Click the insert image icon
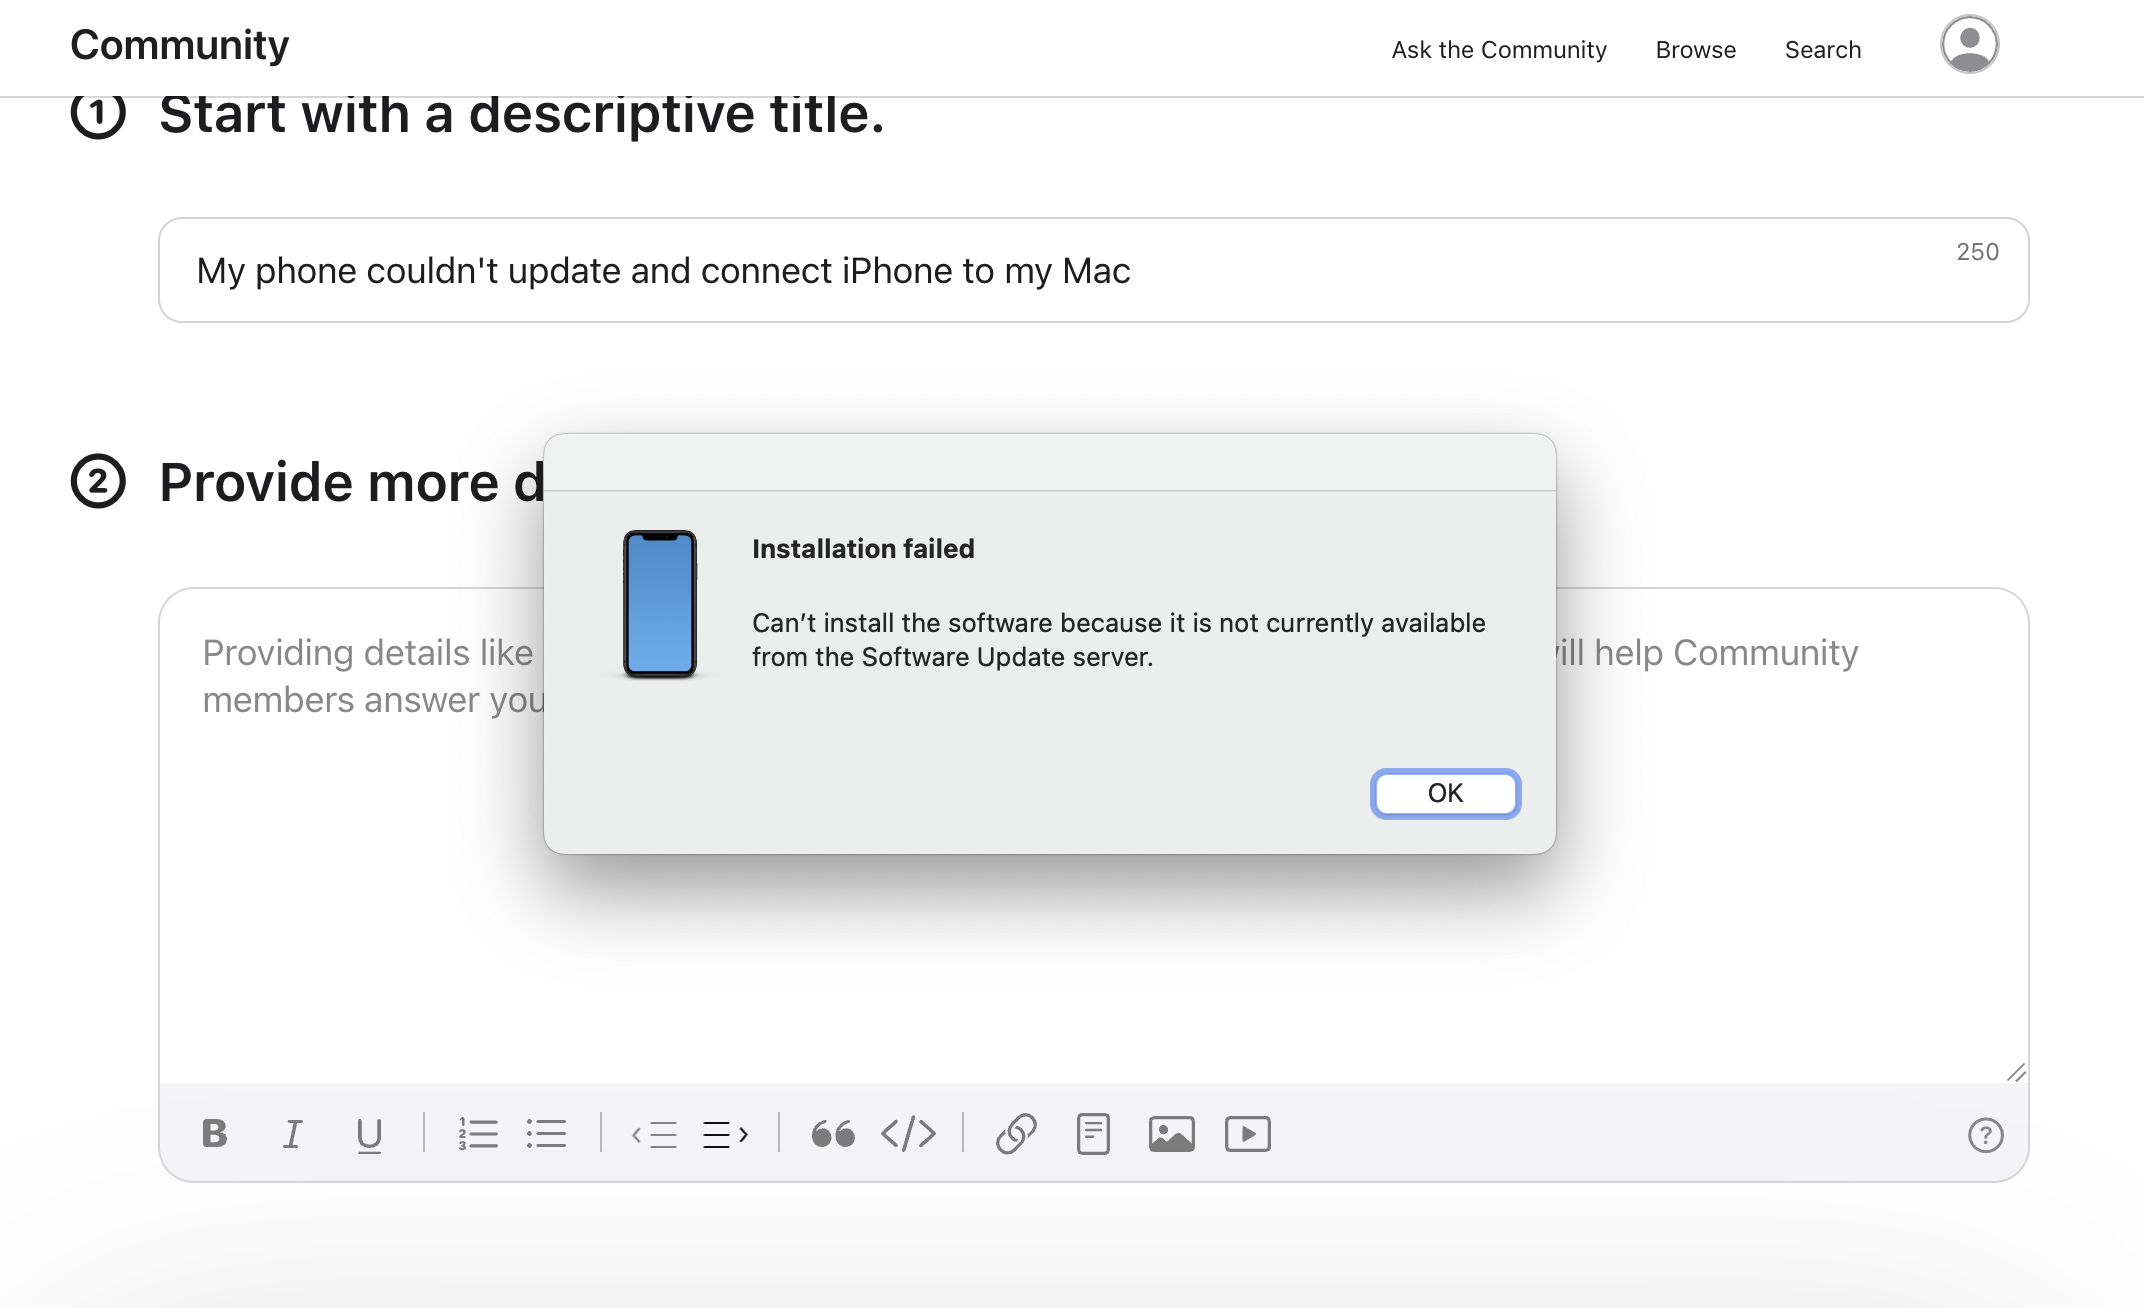The height and width of the screenshot is (1308, 2144). tap(1170, 1133)
